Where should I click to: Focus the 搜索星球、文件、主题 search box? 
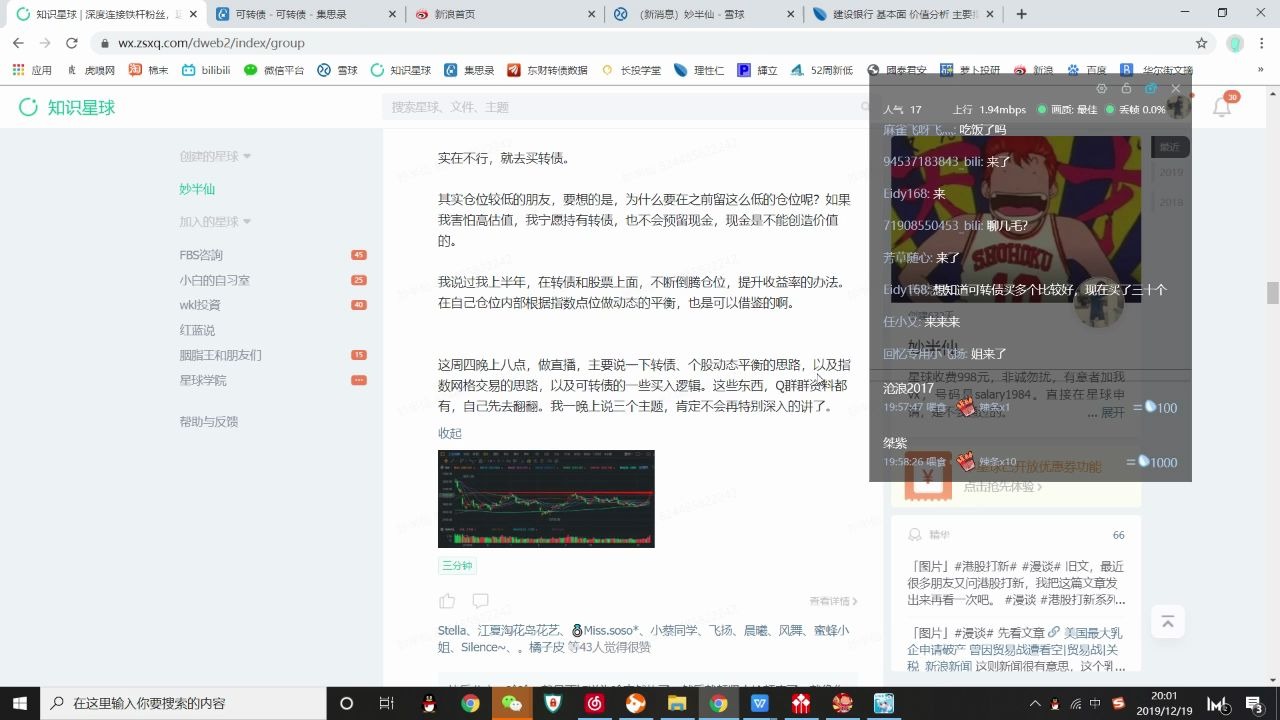coord(625,107)
